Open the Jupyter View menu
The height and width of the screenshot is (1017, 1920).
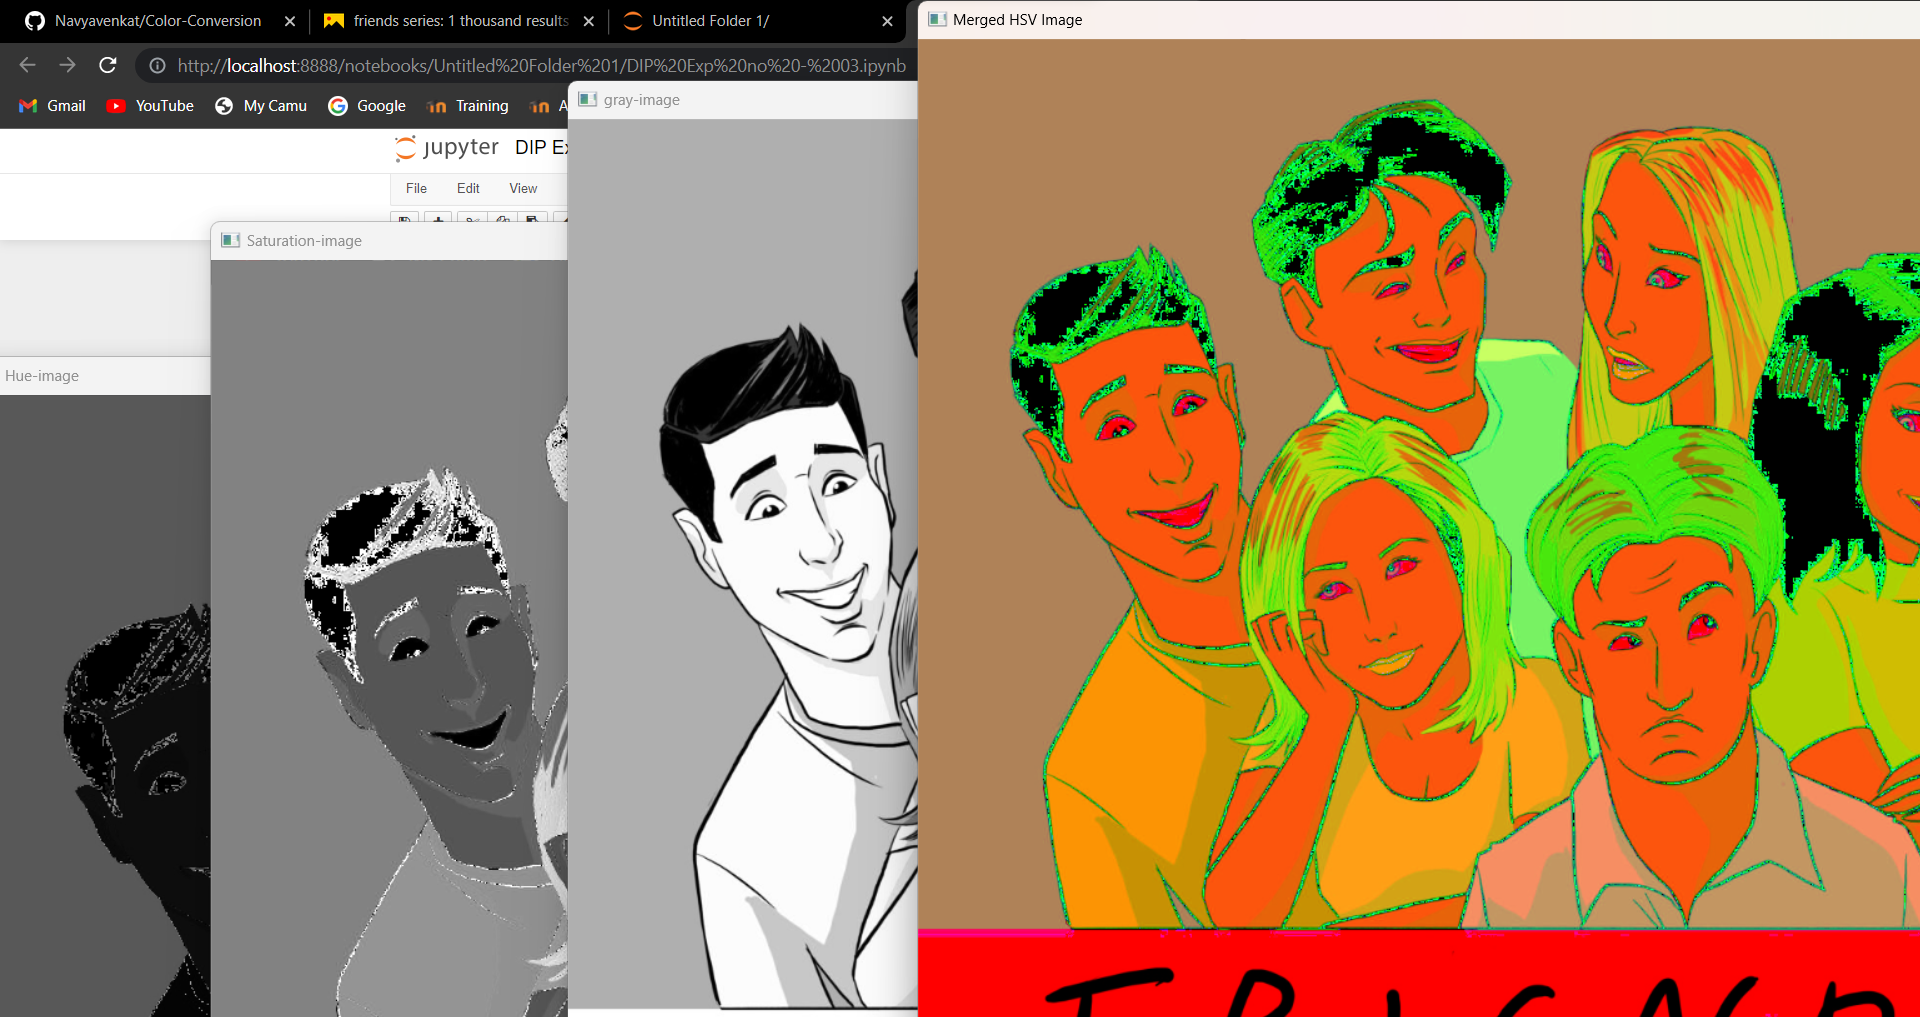tap(523, 188)
